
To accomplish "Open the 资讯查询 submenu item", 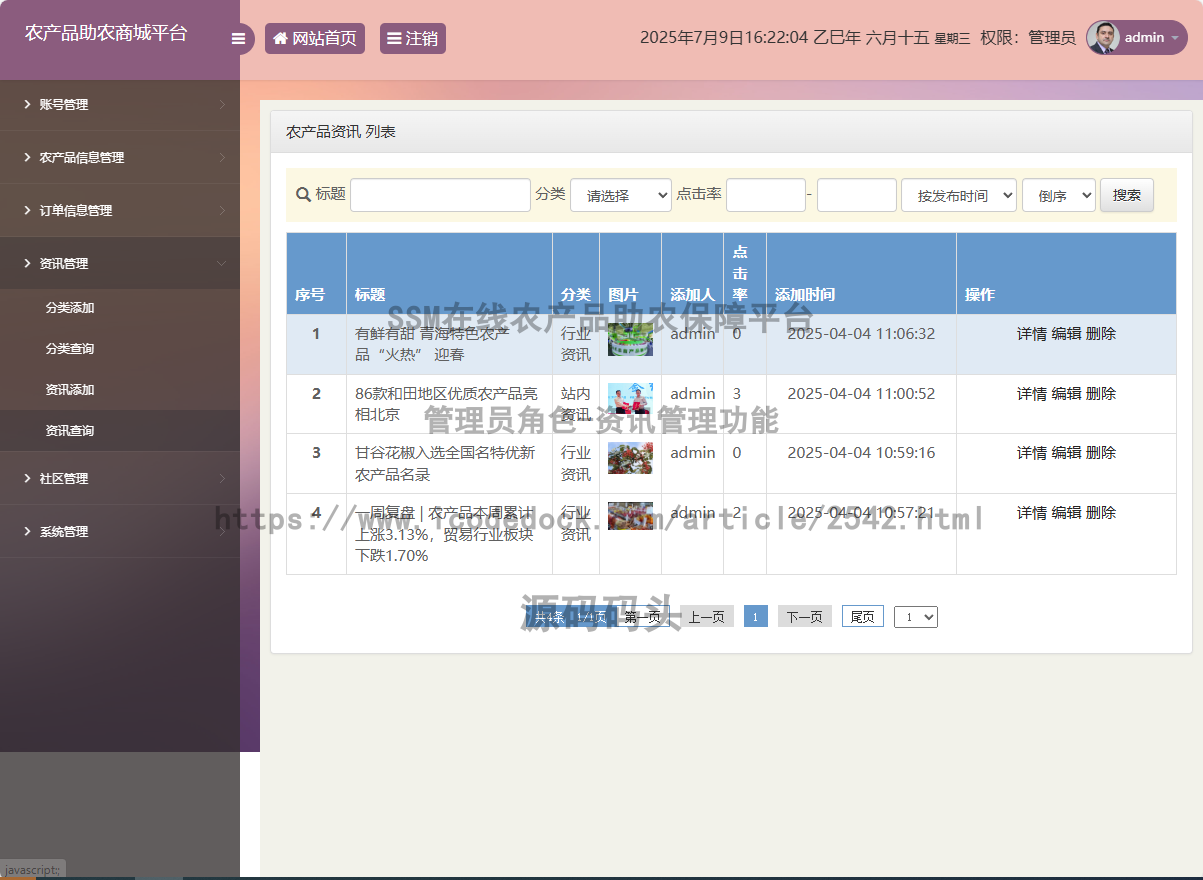I will pyautogui.click(x=120, y=431).
